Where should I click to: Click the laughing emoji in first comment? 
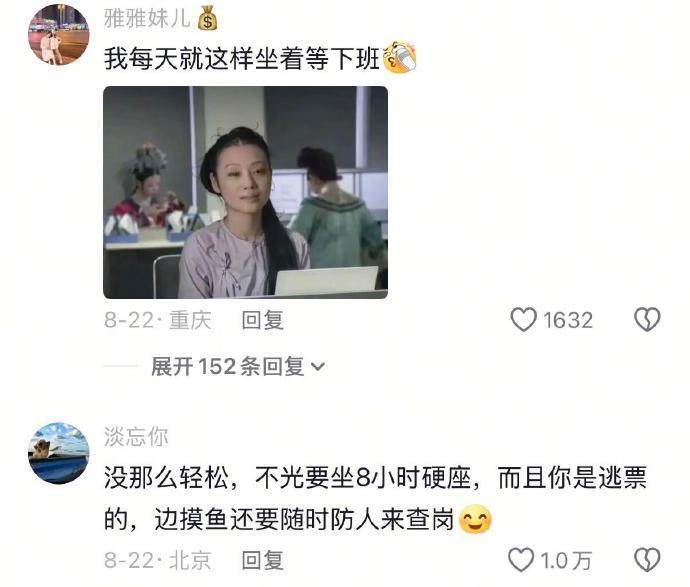point(400,58)
